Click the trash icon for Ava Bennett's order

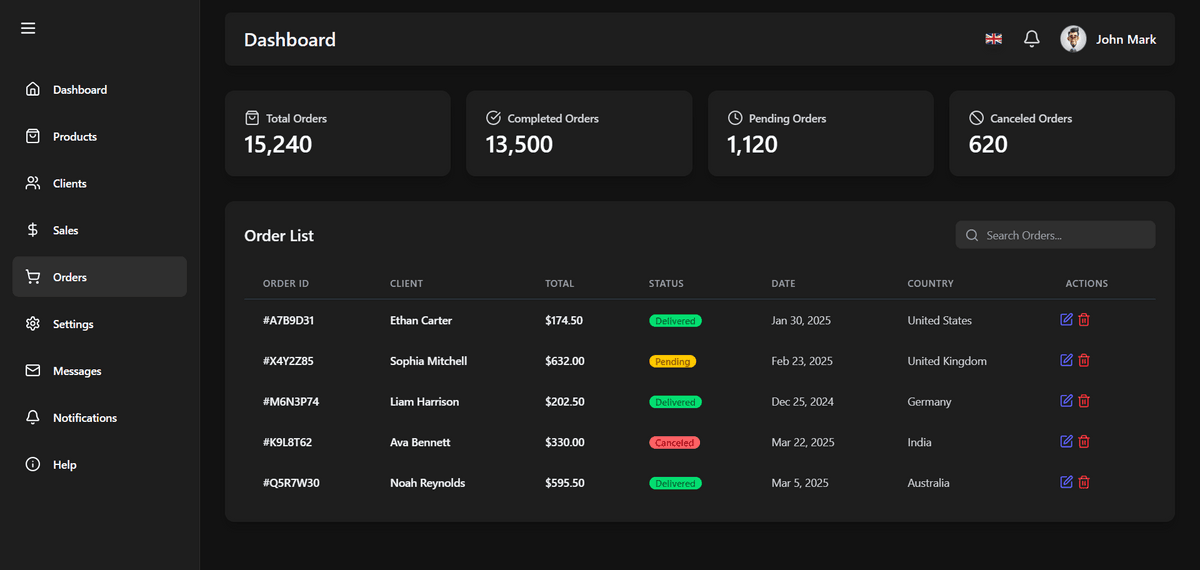click(x=1084, y=442)
